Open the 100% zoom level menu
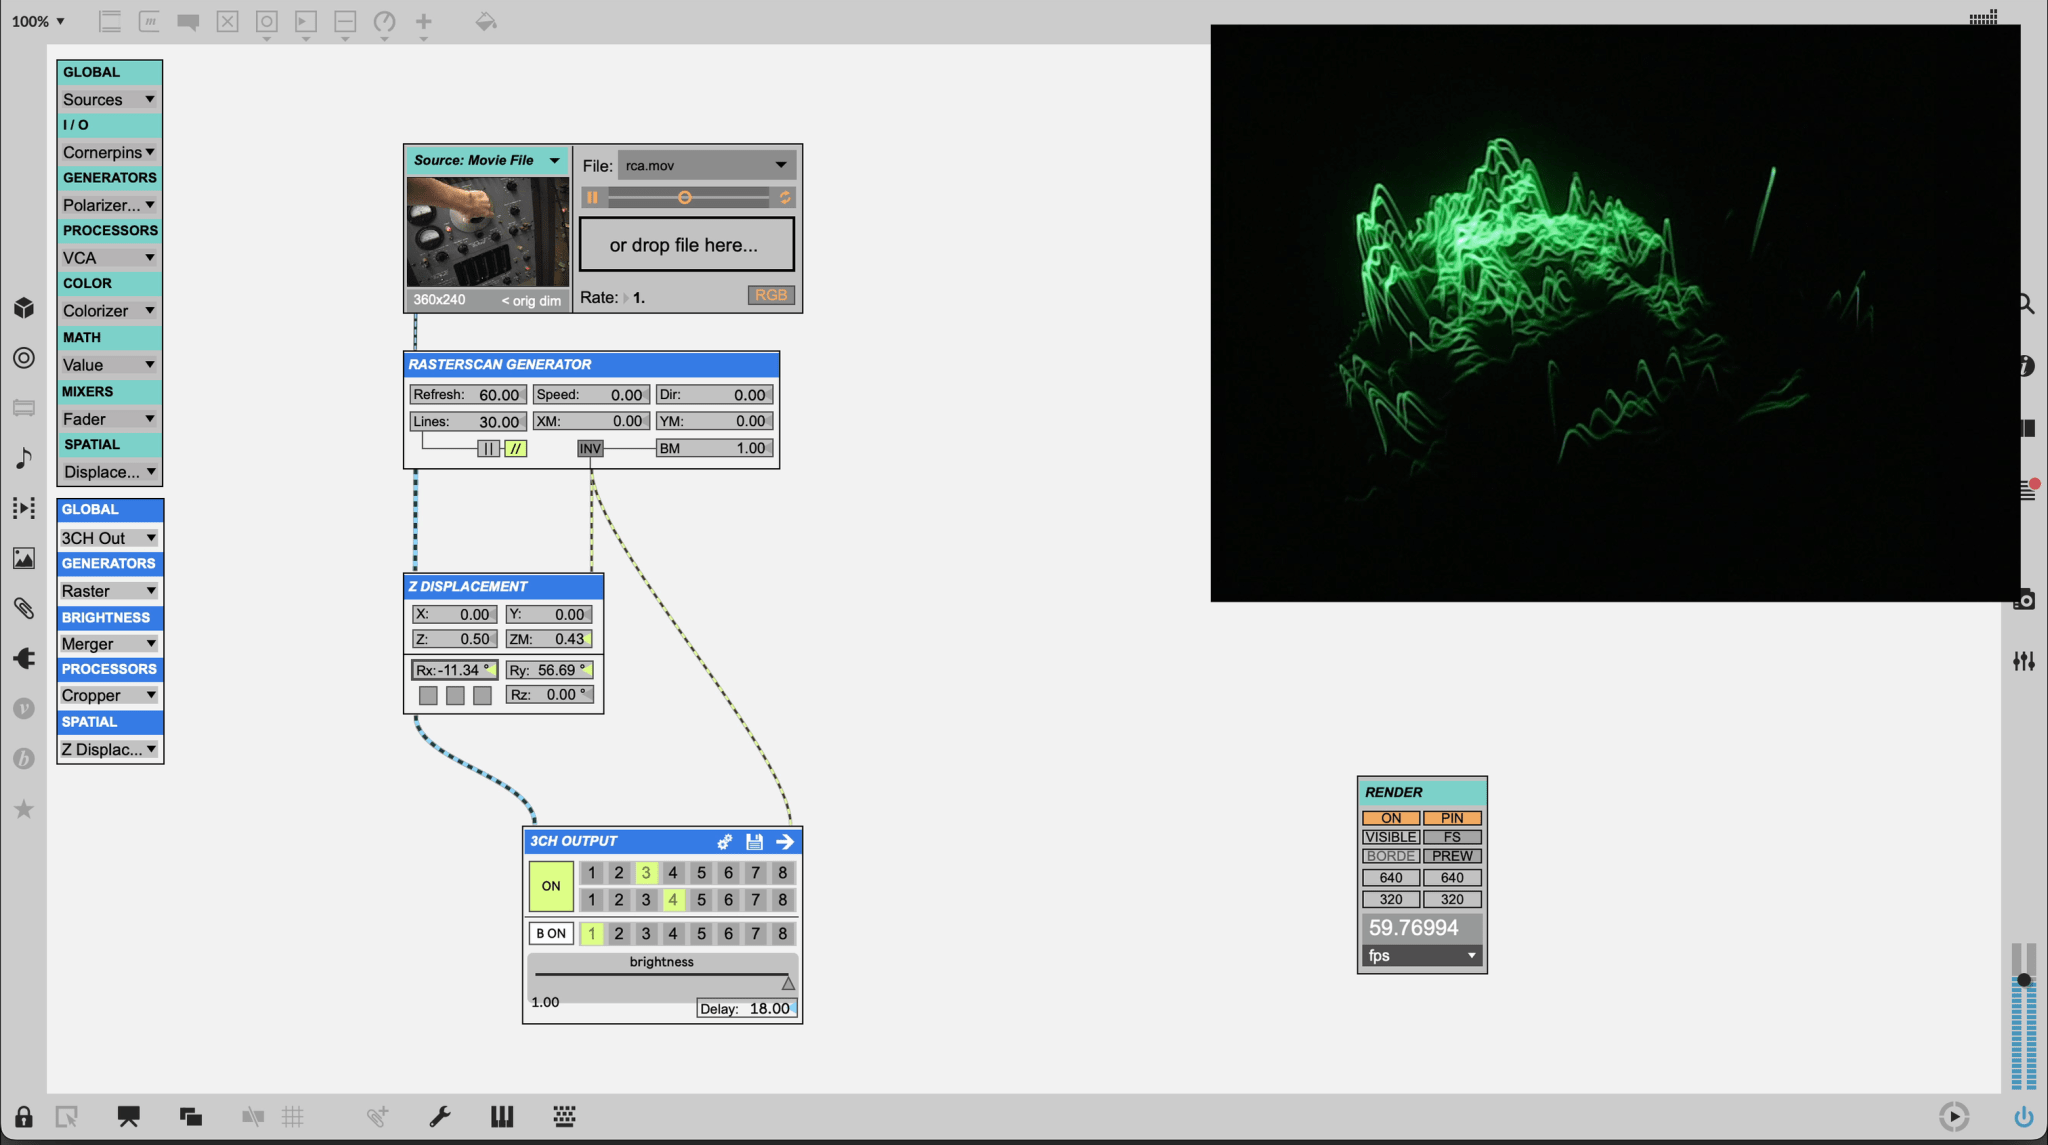Viewport: 2048px width, 1145px height. (39, 21)
